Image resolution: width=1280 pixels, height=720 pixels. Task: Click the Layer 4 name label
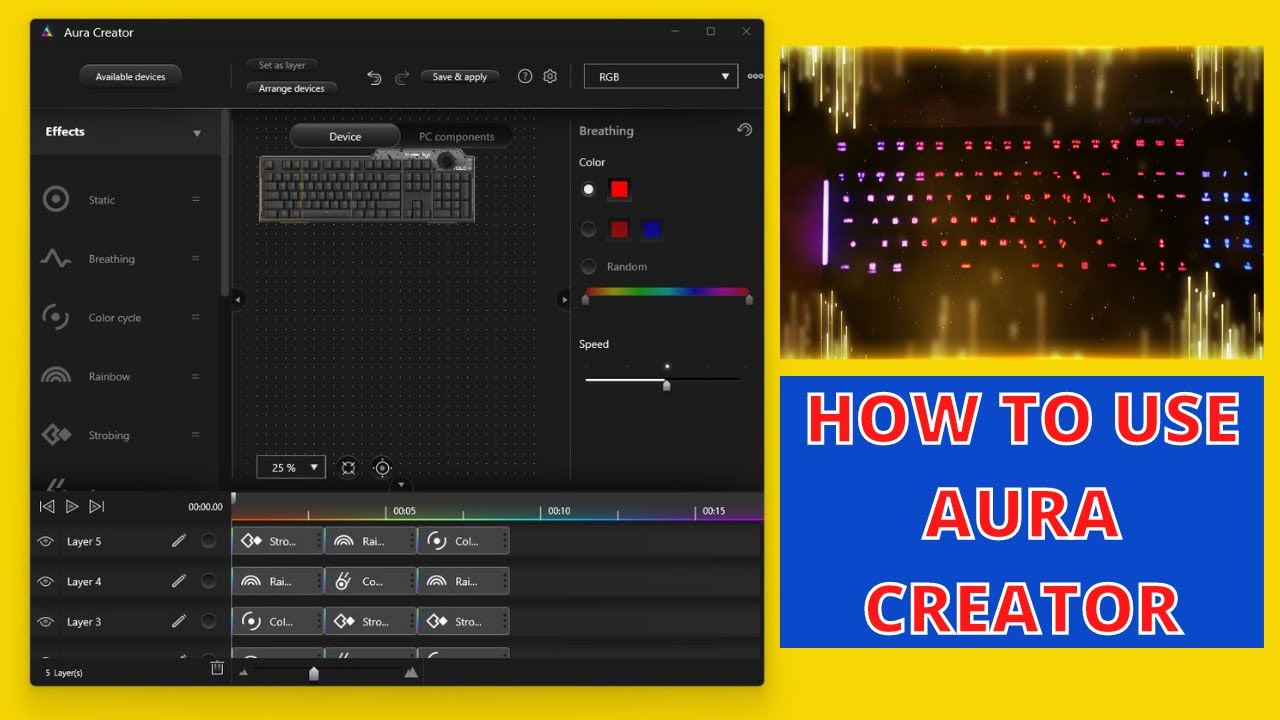[x=84, y=581]
